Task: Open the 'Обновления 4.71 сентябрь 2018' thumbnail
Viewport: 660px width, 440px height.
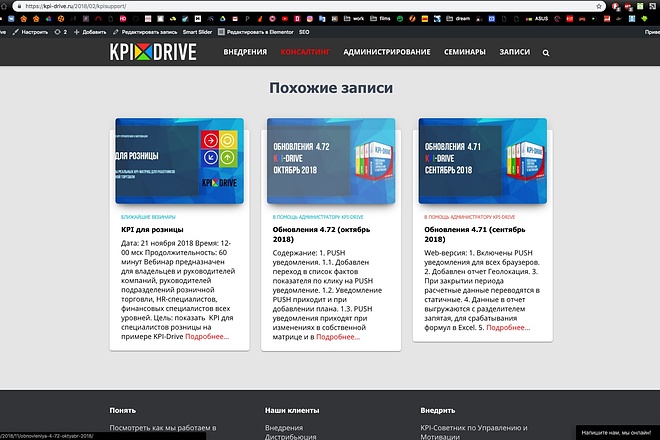Action: [483, 161]
